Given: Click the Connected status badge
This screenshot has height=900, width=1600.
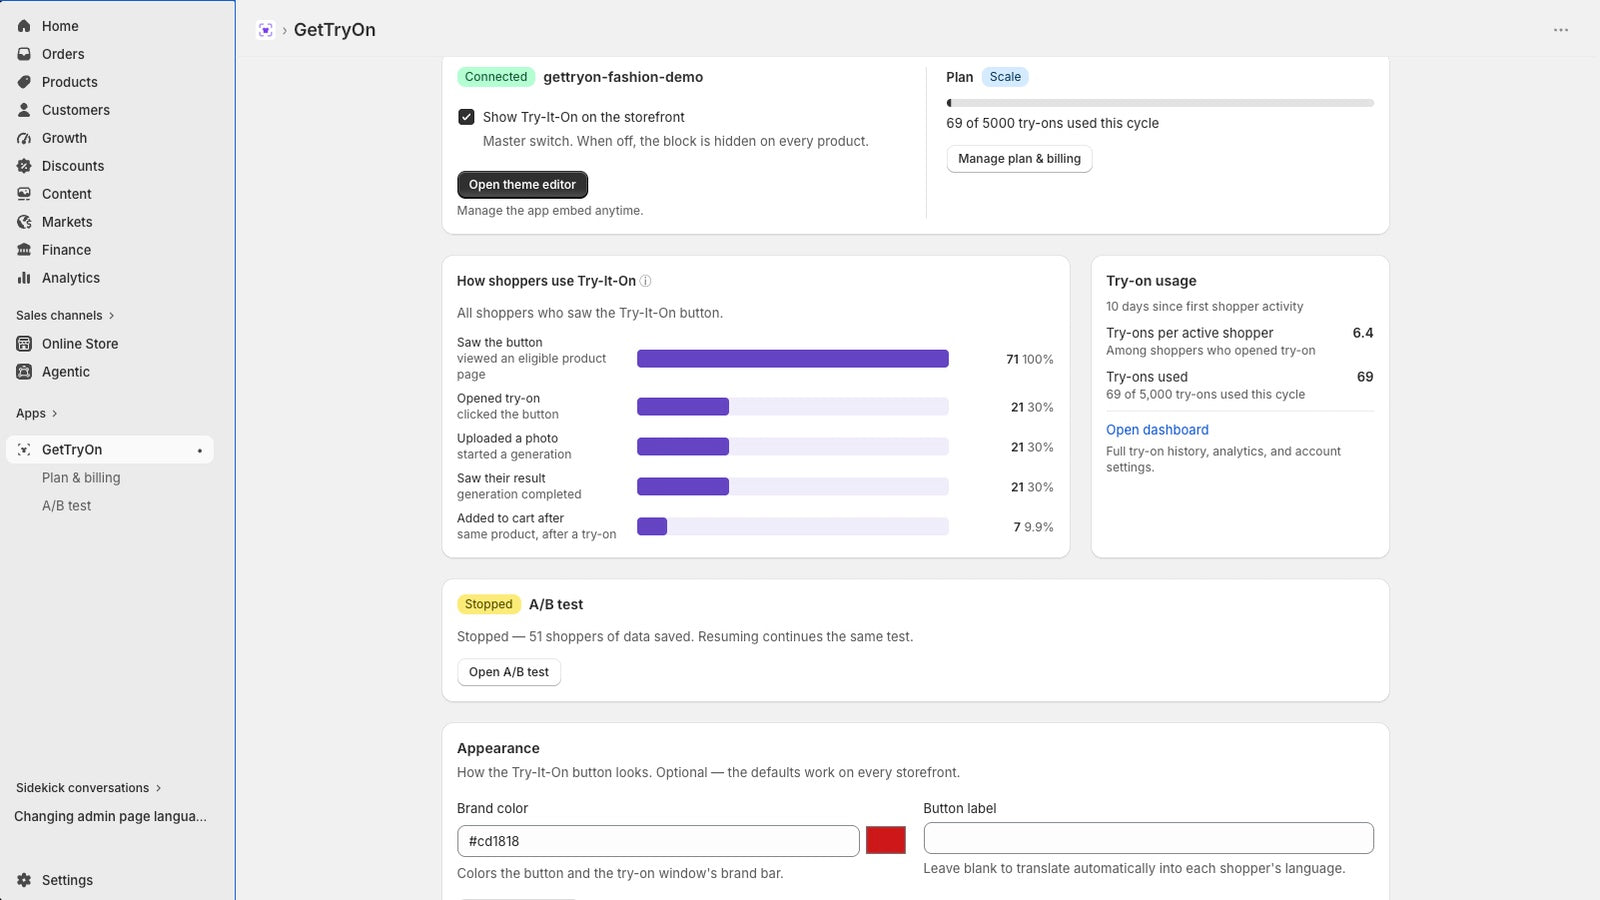Looking at the screenshot, I should click(x=496, y=77).
